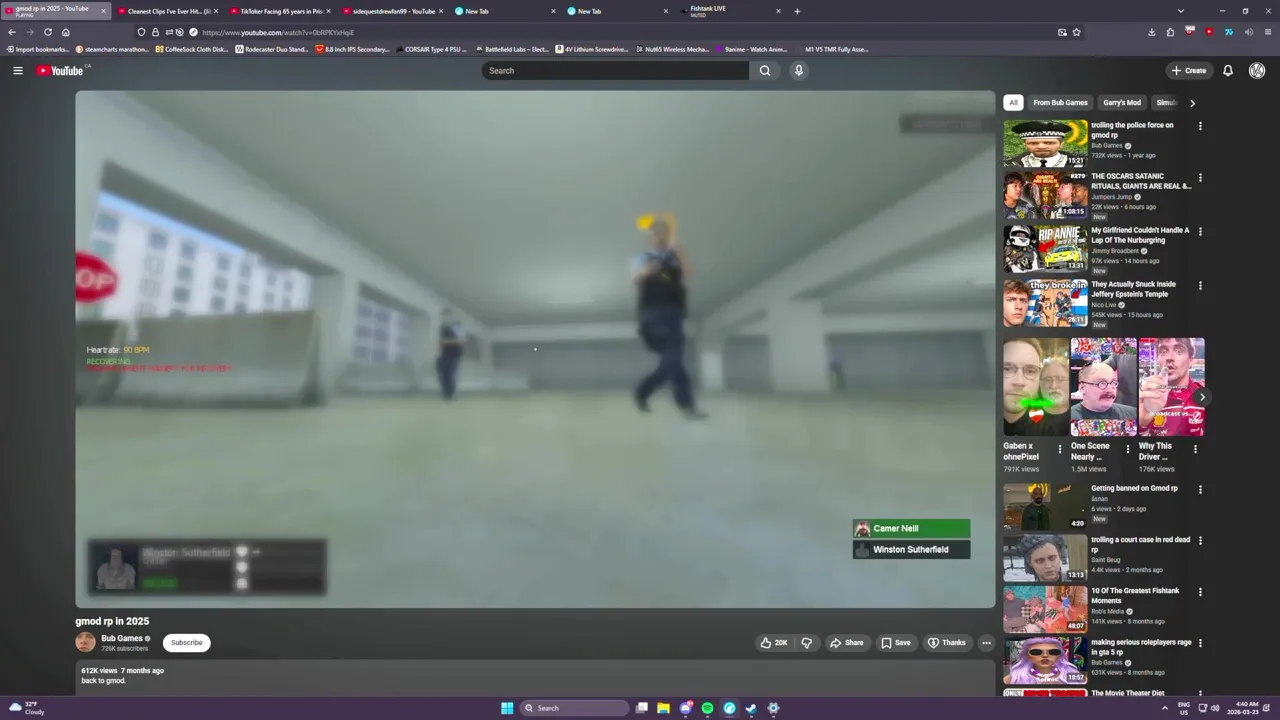The width and height of the screenshot is (1280, 720).
Task: Start voice search with the microphone icon
Action: point(798,70)
